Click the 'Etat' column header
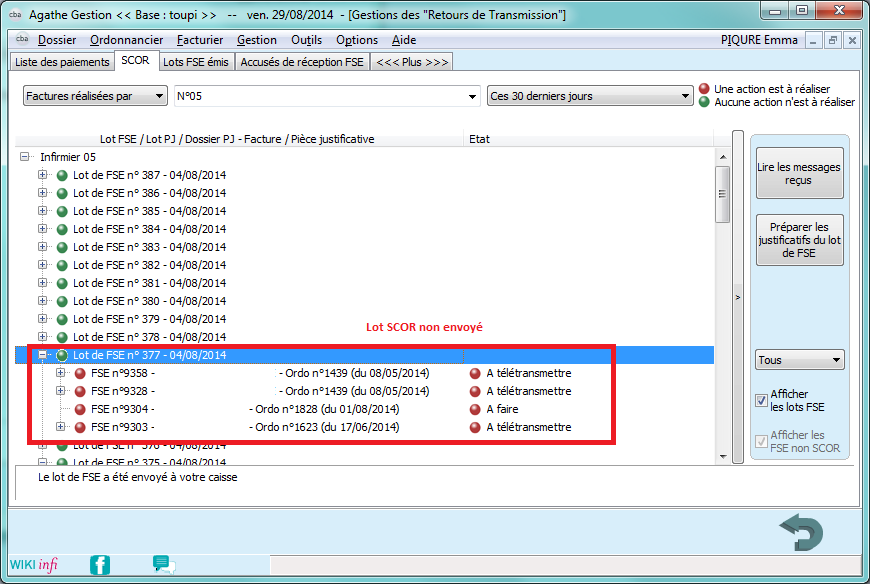The image size is (870, 584). pos(589,139)
